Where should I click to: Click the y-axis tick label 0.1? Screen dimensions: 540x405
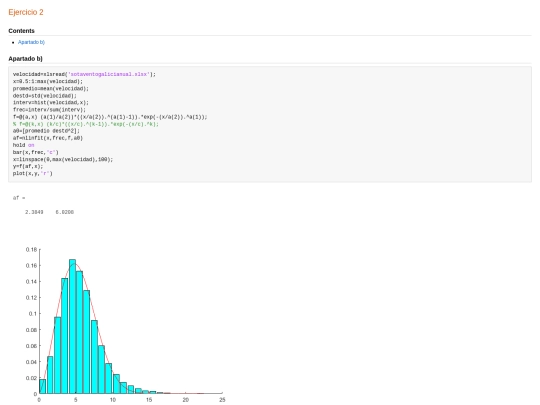point(33,314)
